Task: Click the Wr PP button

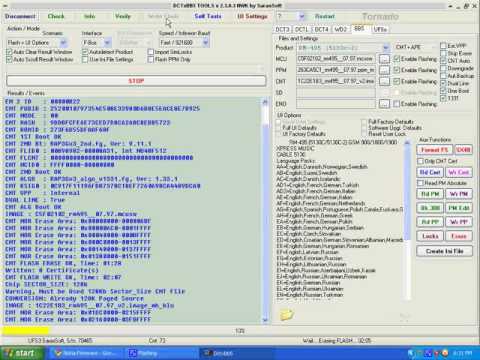Action: (x=459, y=222)
